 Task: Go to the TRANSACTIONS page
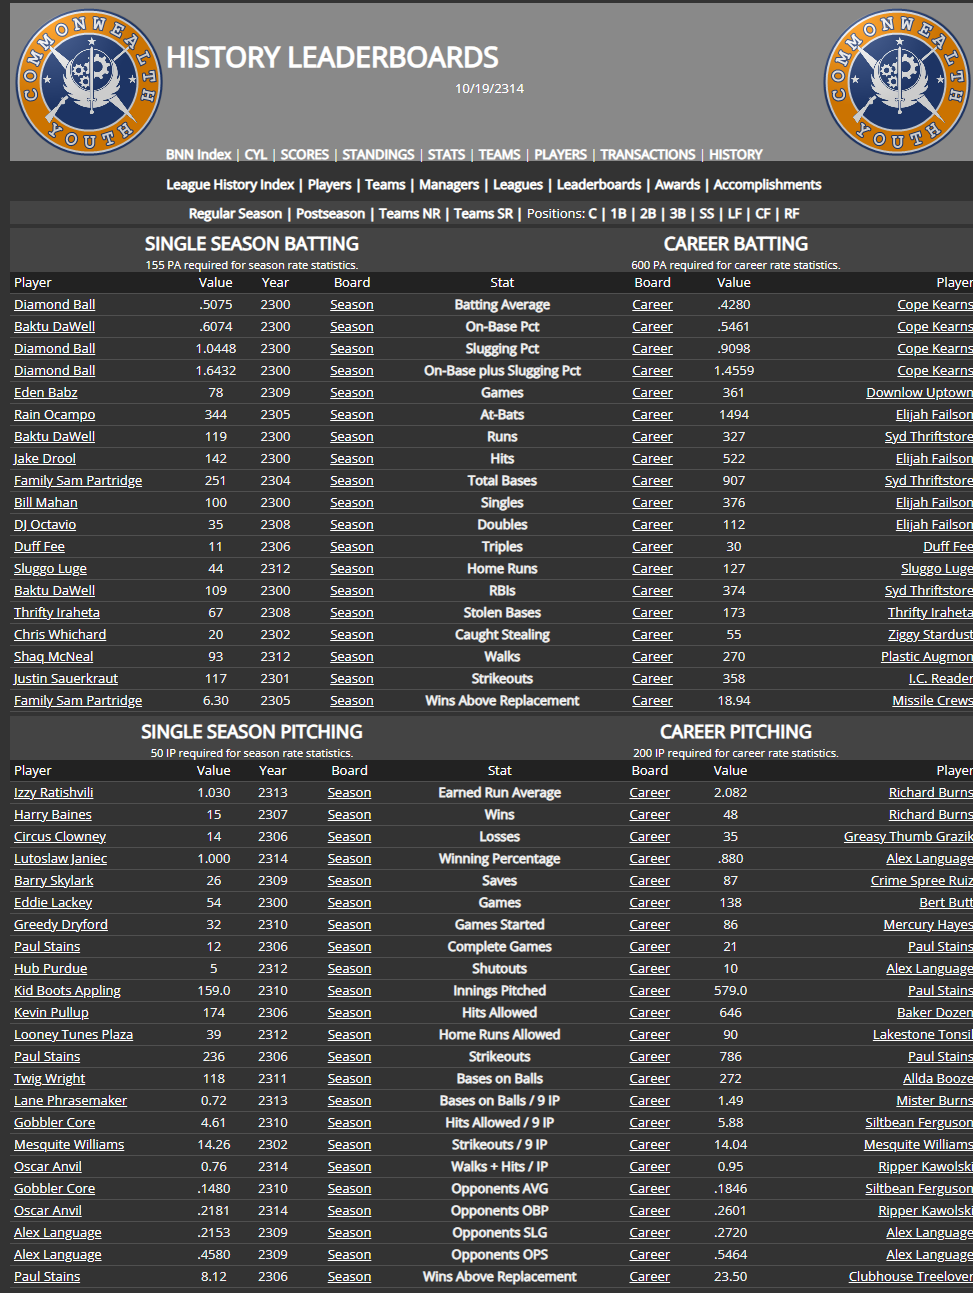(x=647, y=154)
